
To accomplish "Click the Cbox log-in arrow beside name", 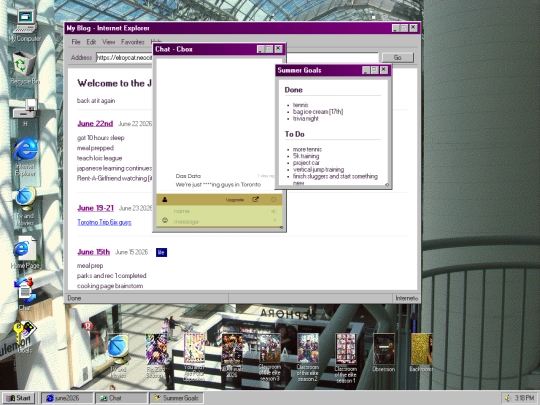I will (x=274, y=211).
